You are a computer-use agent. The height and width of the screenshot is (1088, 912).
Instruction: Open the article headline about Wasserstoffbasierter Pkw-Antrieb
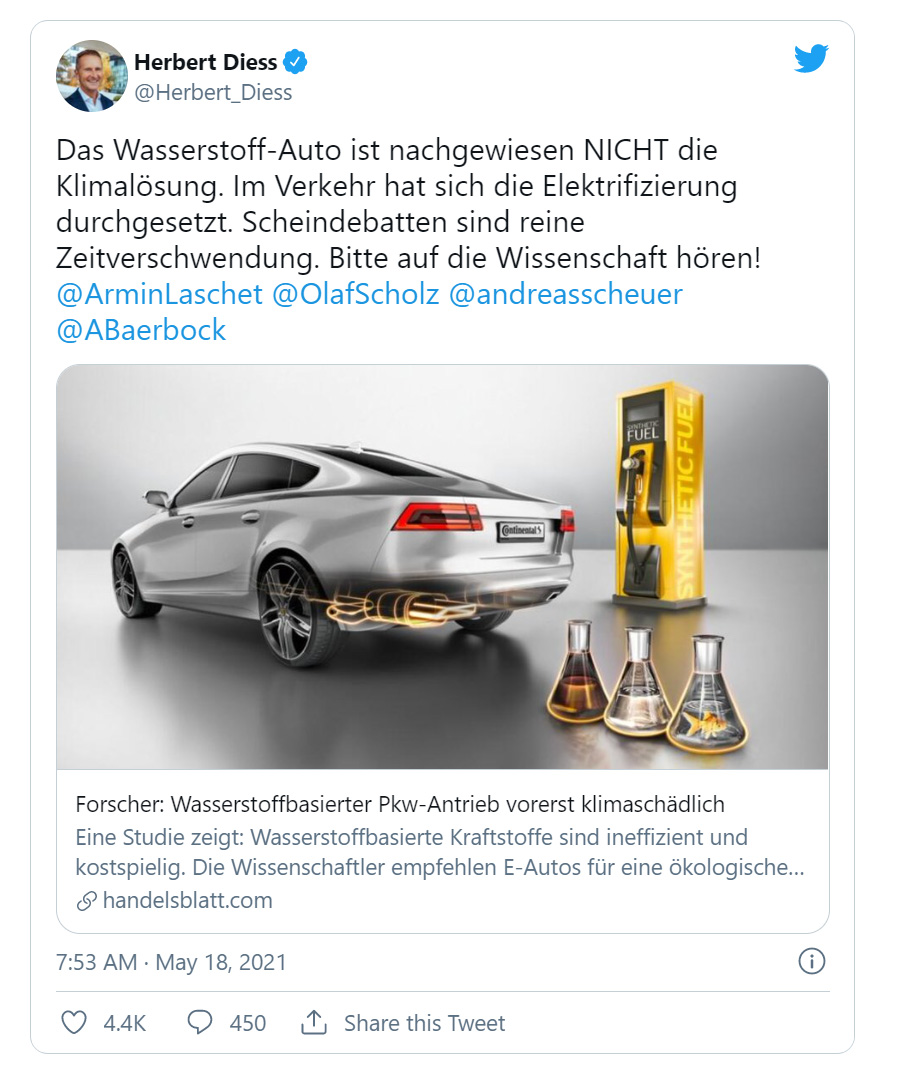point(400,804)
